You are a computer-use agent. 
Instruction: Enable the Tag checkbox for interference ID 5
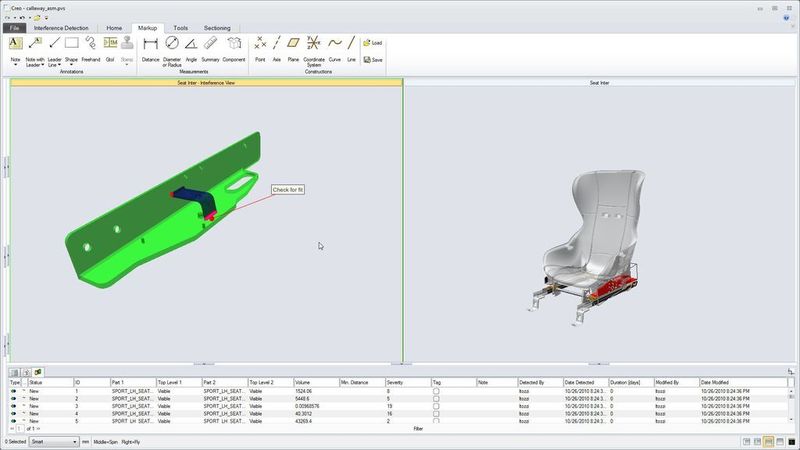click(436, 420)
